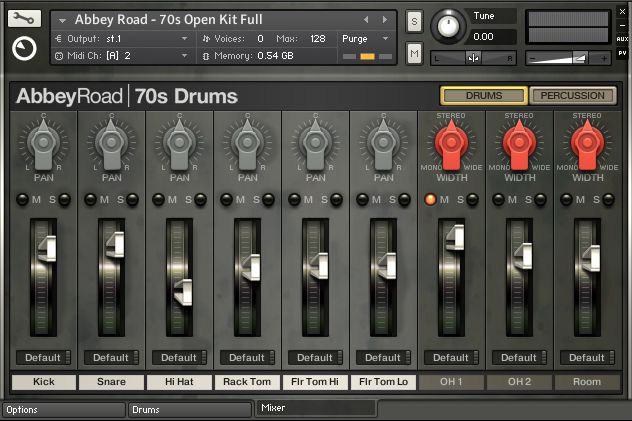This screenshot has height=421, width=632.
Task: Turn the OH 1 red WIDTH knob
Action: coord(451,144)
